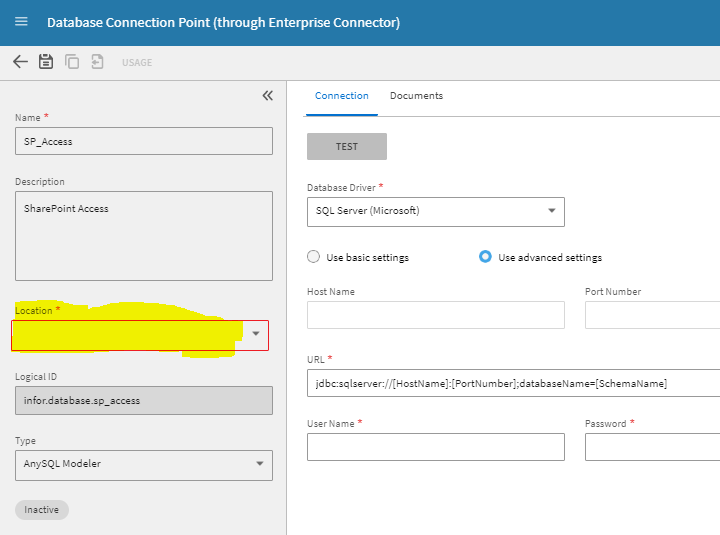The width and height of the screenshot is (720, 535).
Task: Click the Description text area
Action: tap(144, 236)
